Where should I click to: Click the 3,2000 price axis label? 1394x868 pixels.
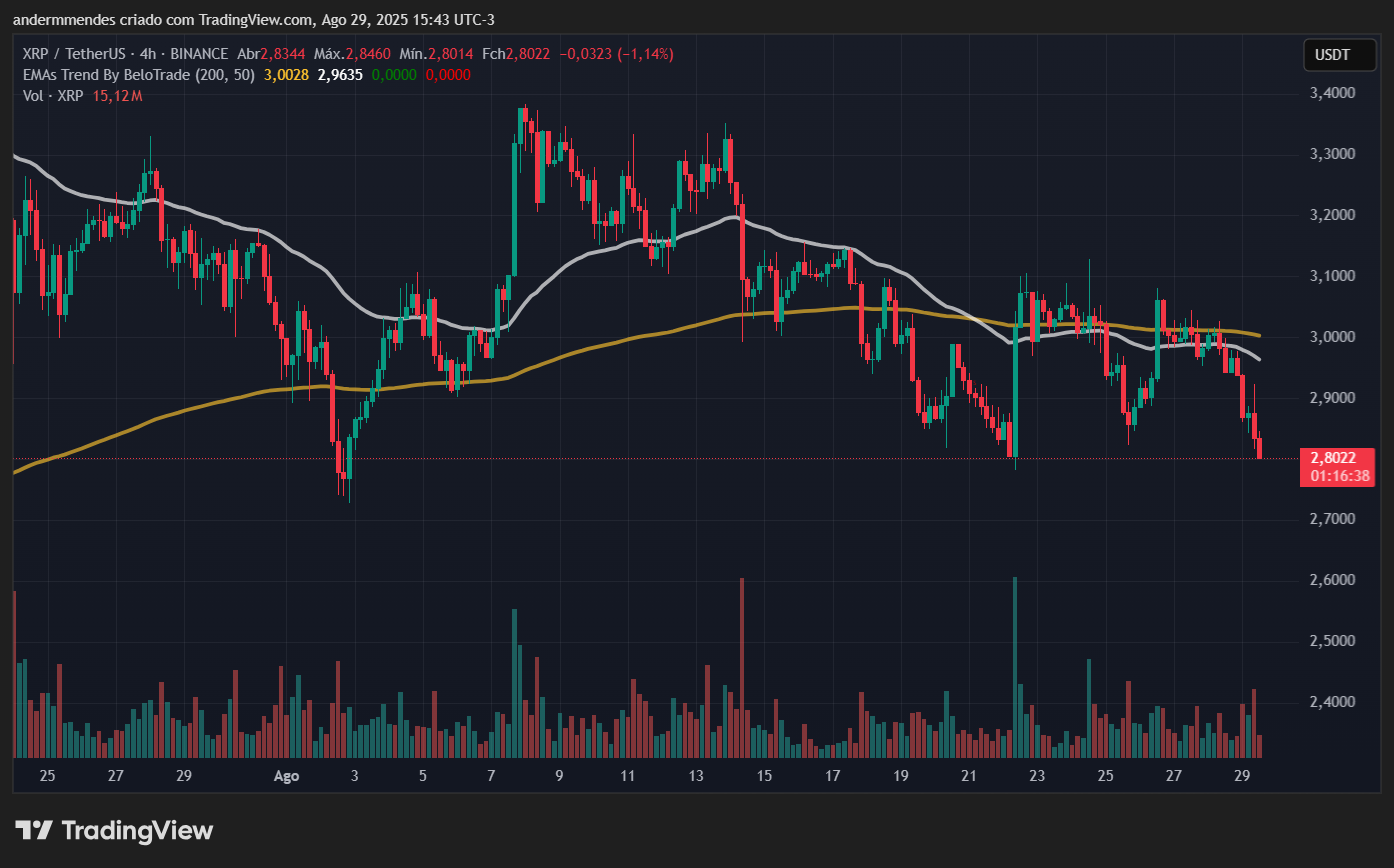click(1332, 215)
